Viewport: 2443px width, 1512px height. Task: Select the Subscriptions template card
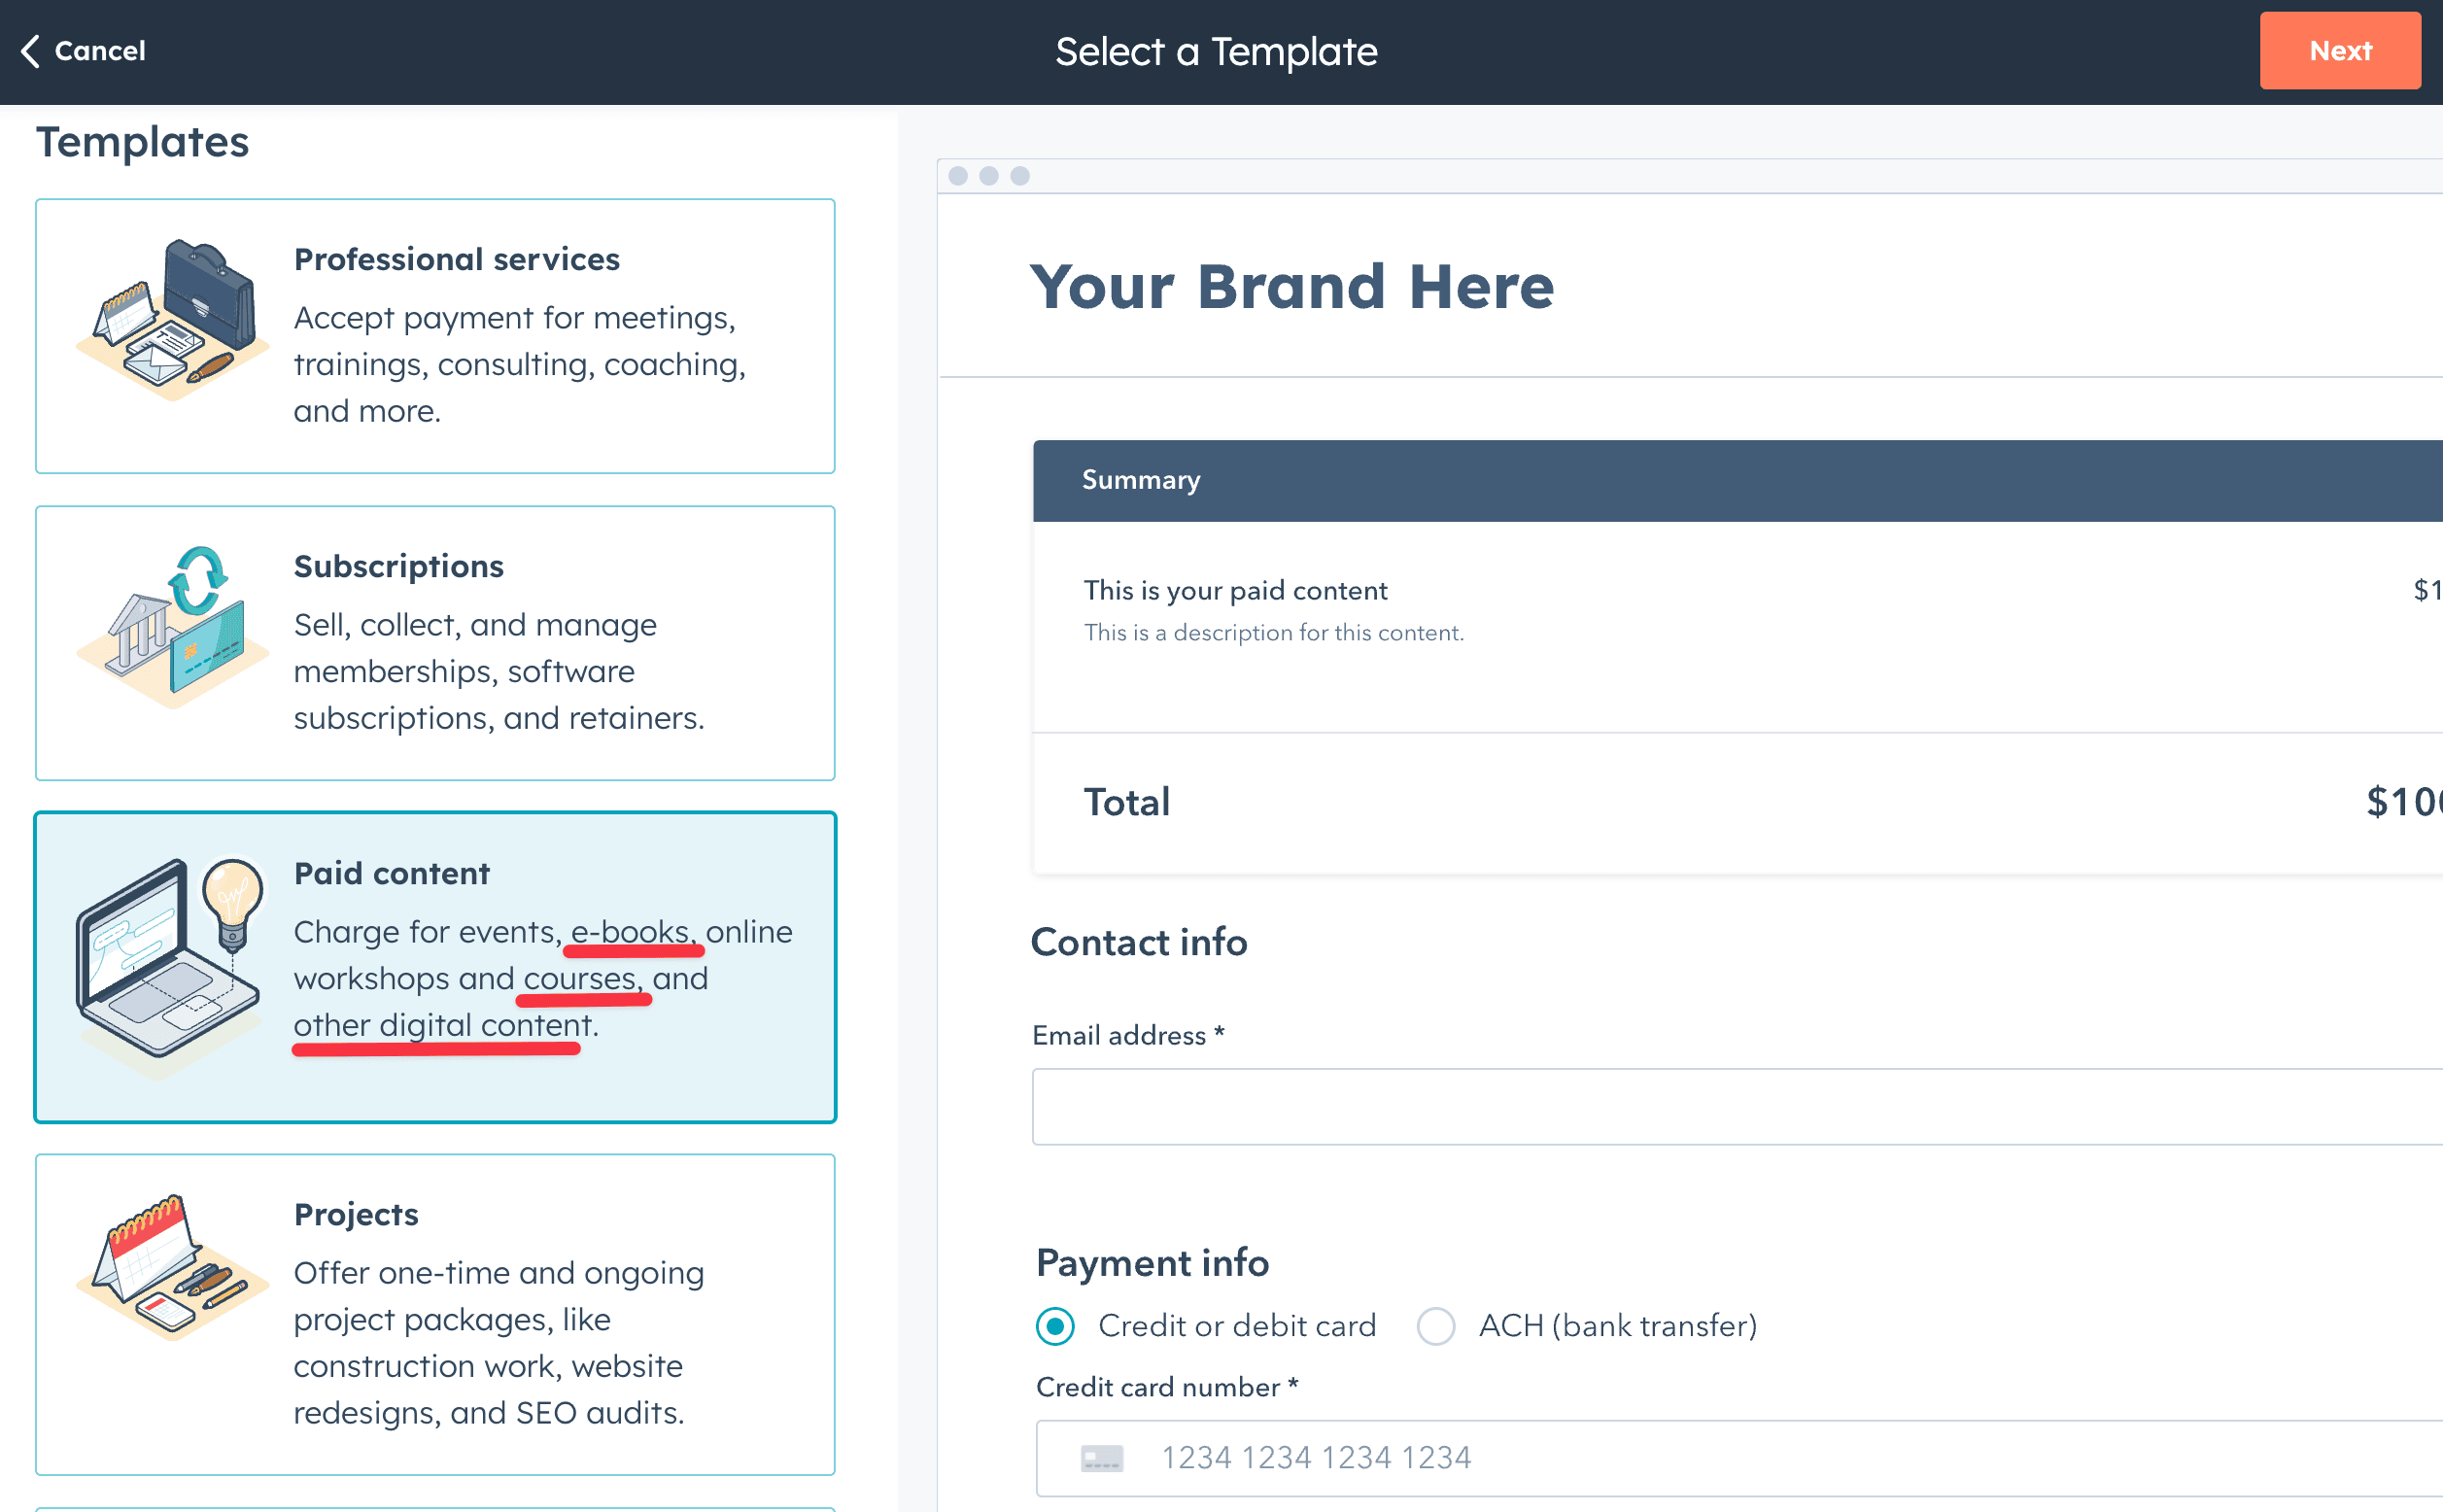coord(435,643)
